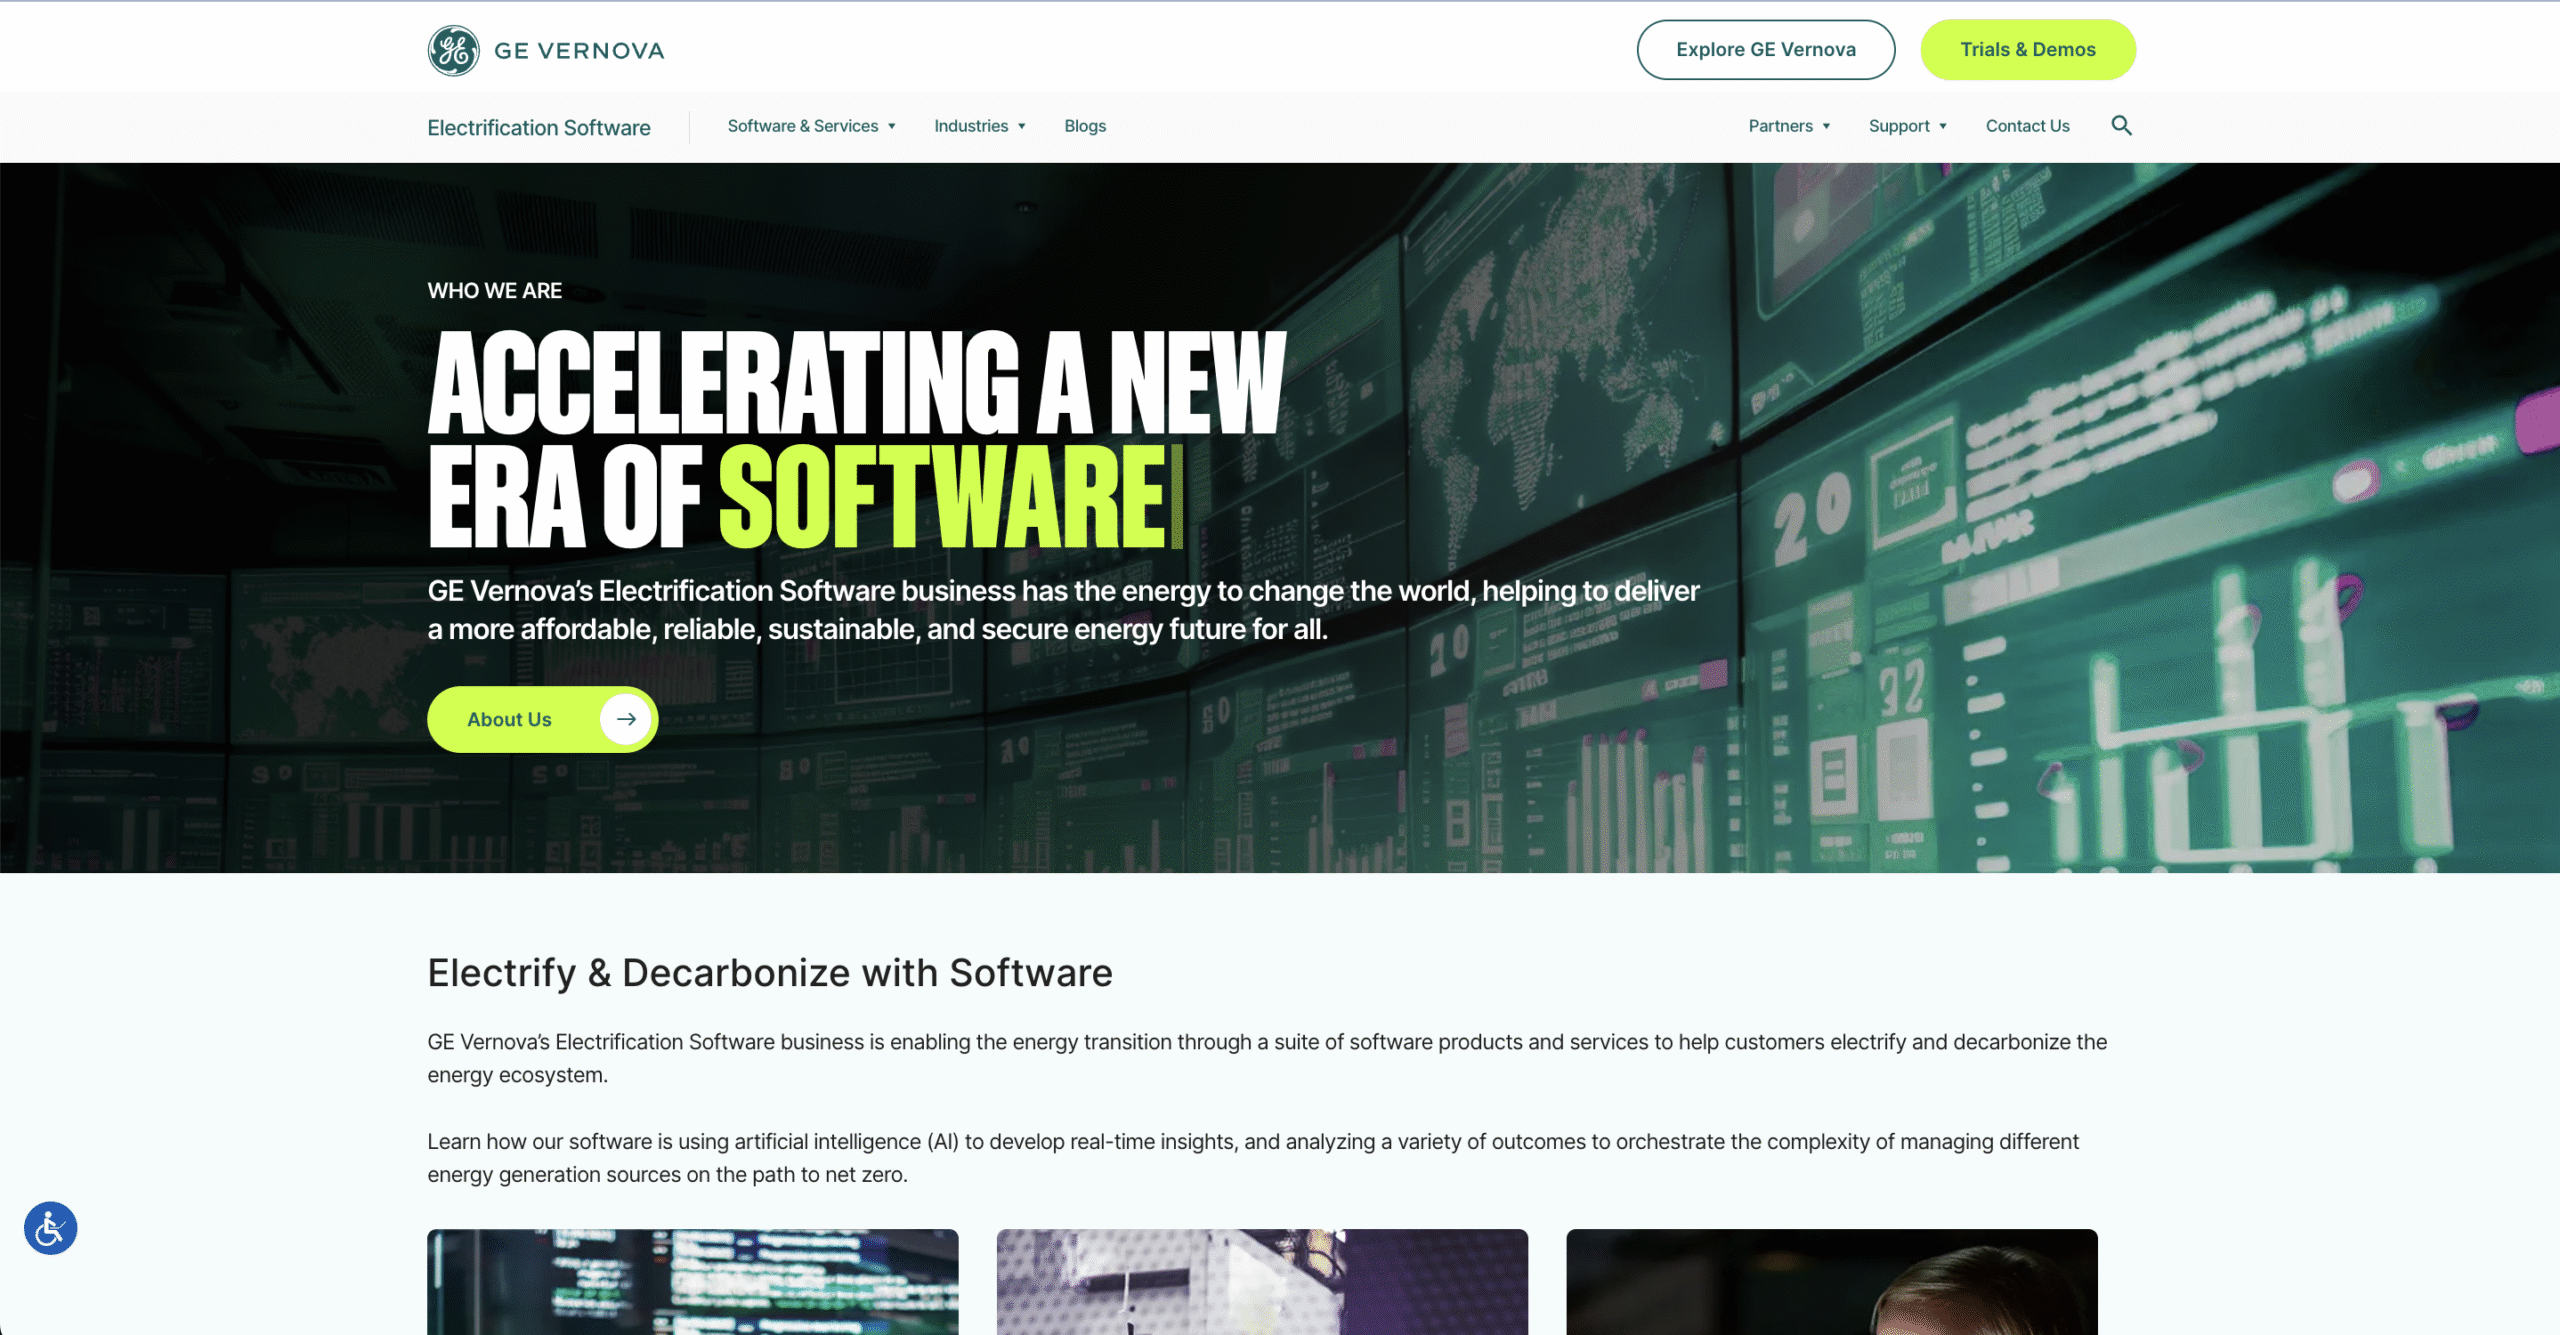Click the GE Vernova logo

546,49
